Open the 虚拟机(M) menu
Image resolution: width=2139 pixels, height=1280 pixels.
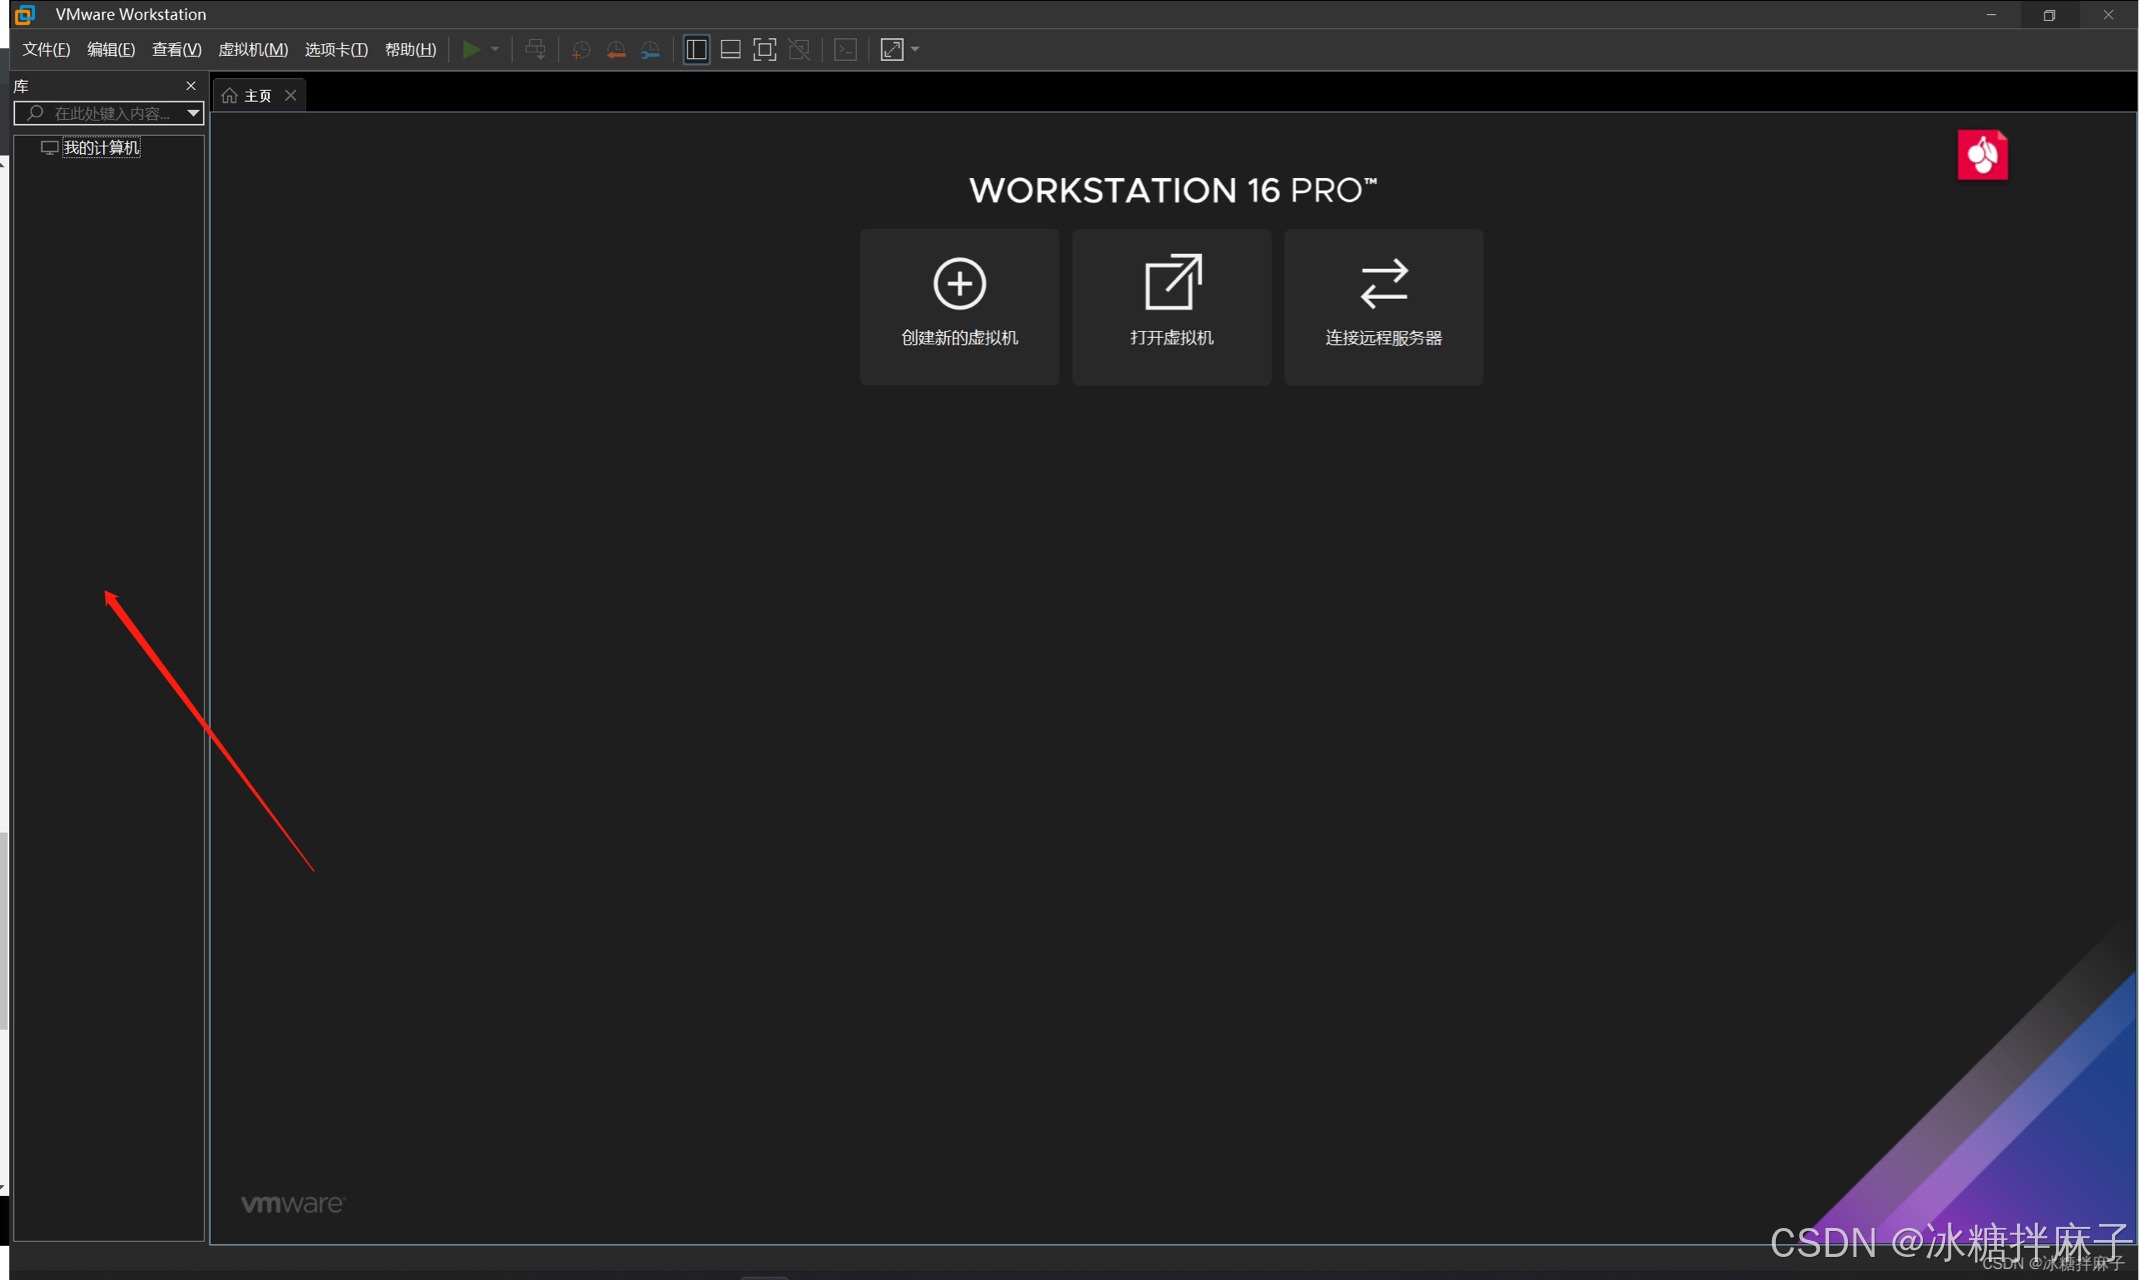pyautogui.click(x=253, y=50)
